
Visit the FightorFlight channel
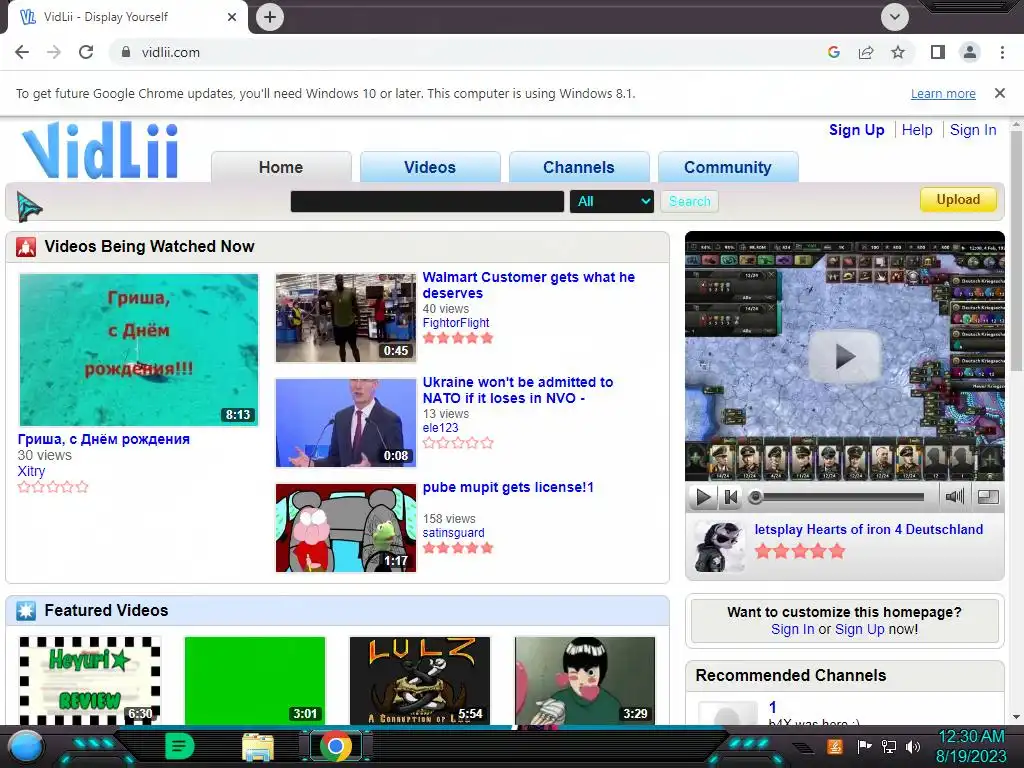pos(456,323)
